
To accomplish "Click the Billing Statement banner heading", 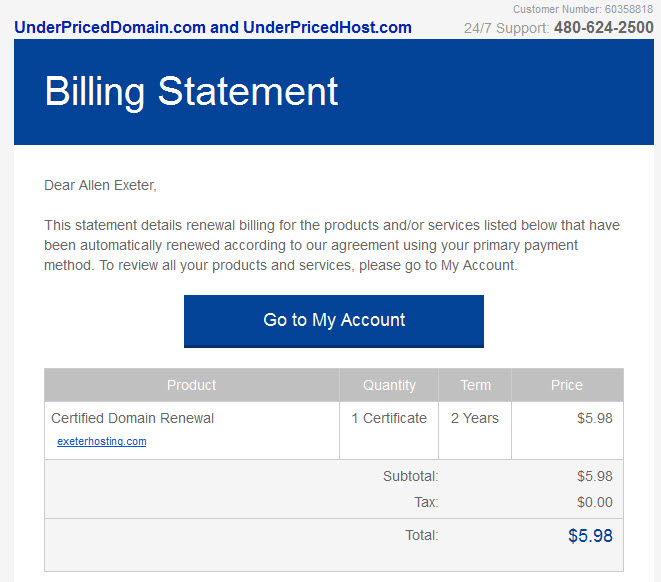I will point(191,91).
